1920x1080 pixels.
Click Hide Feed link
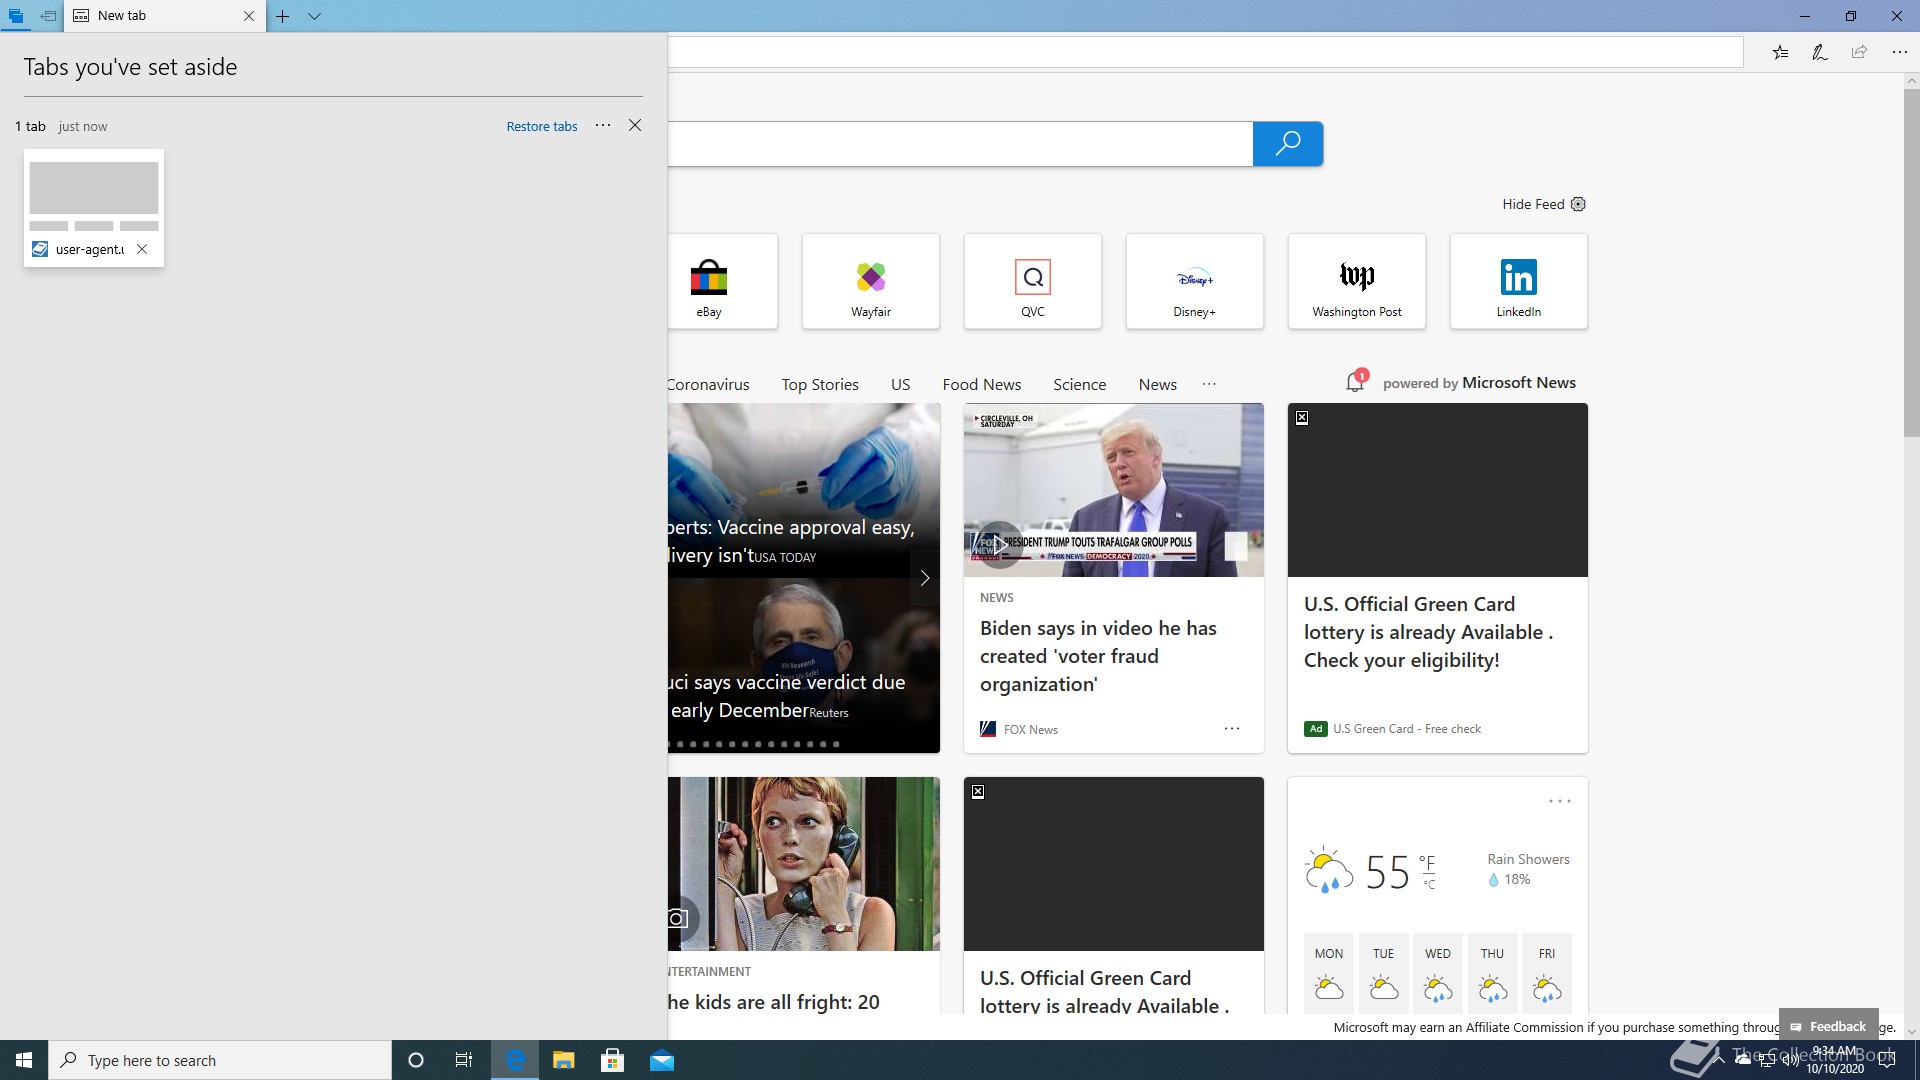click(x=1533, y=204)
